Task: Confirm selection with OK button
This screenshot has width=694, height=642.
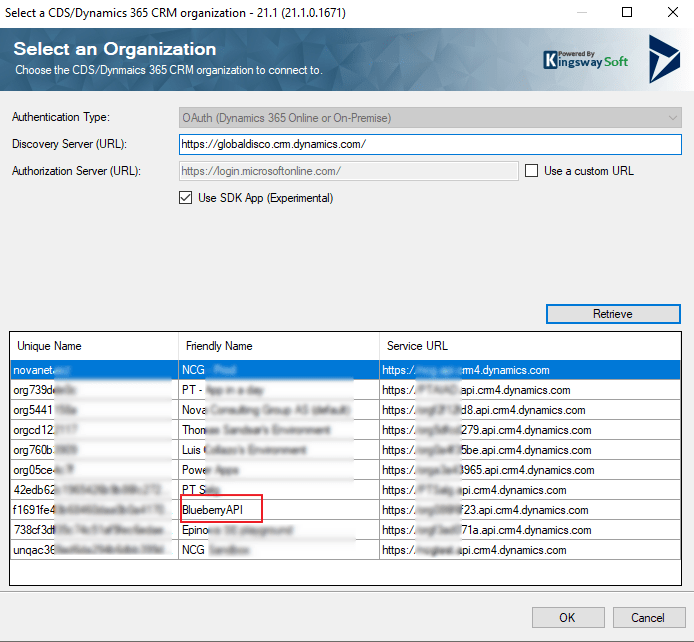Action: click(567, 617)
